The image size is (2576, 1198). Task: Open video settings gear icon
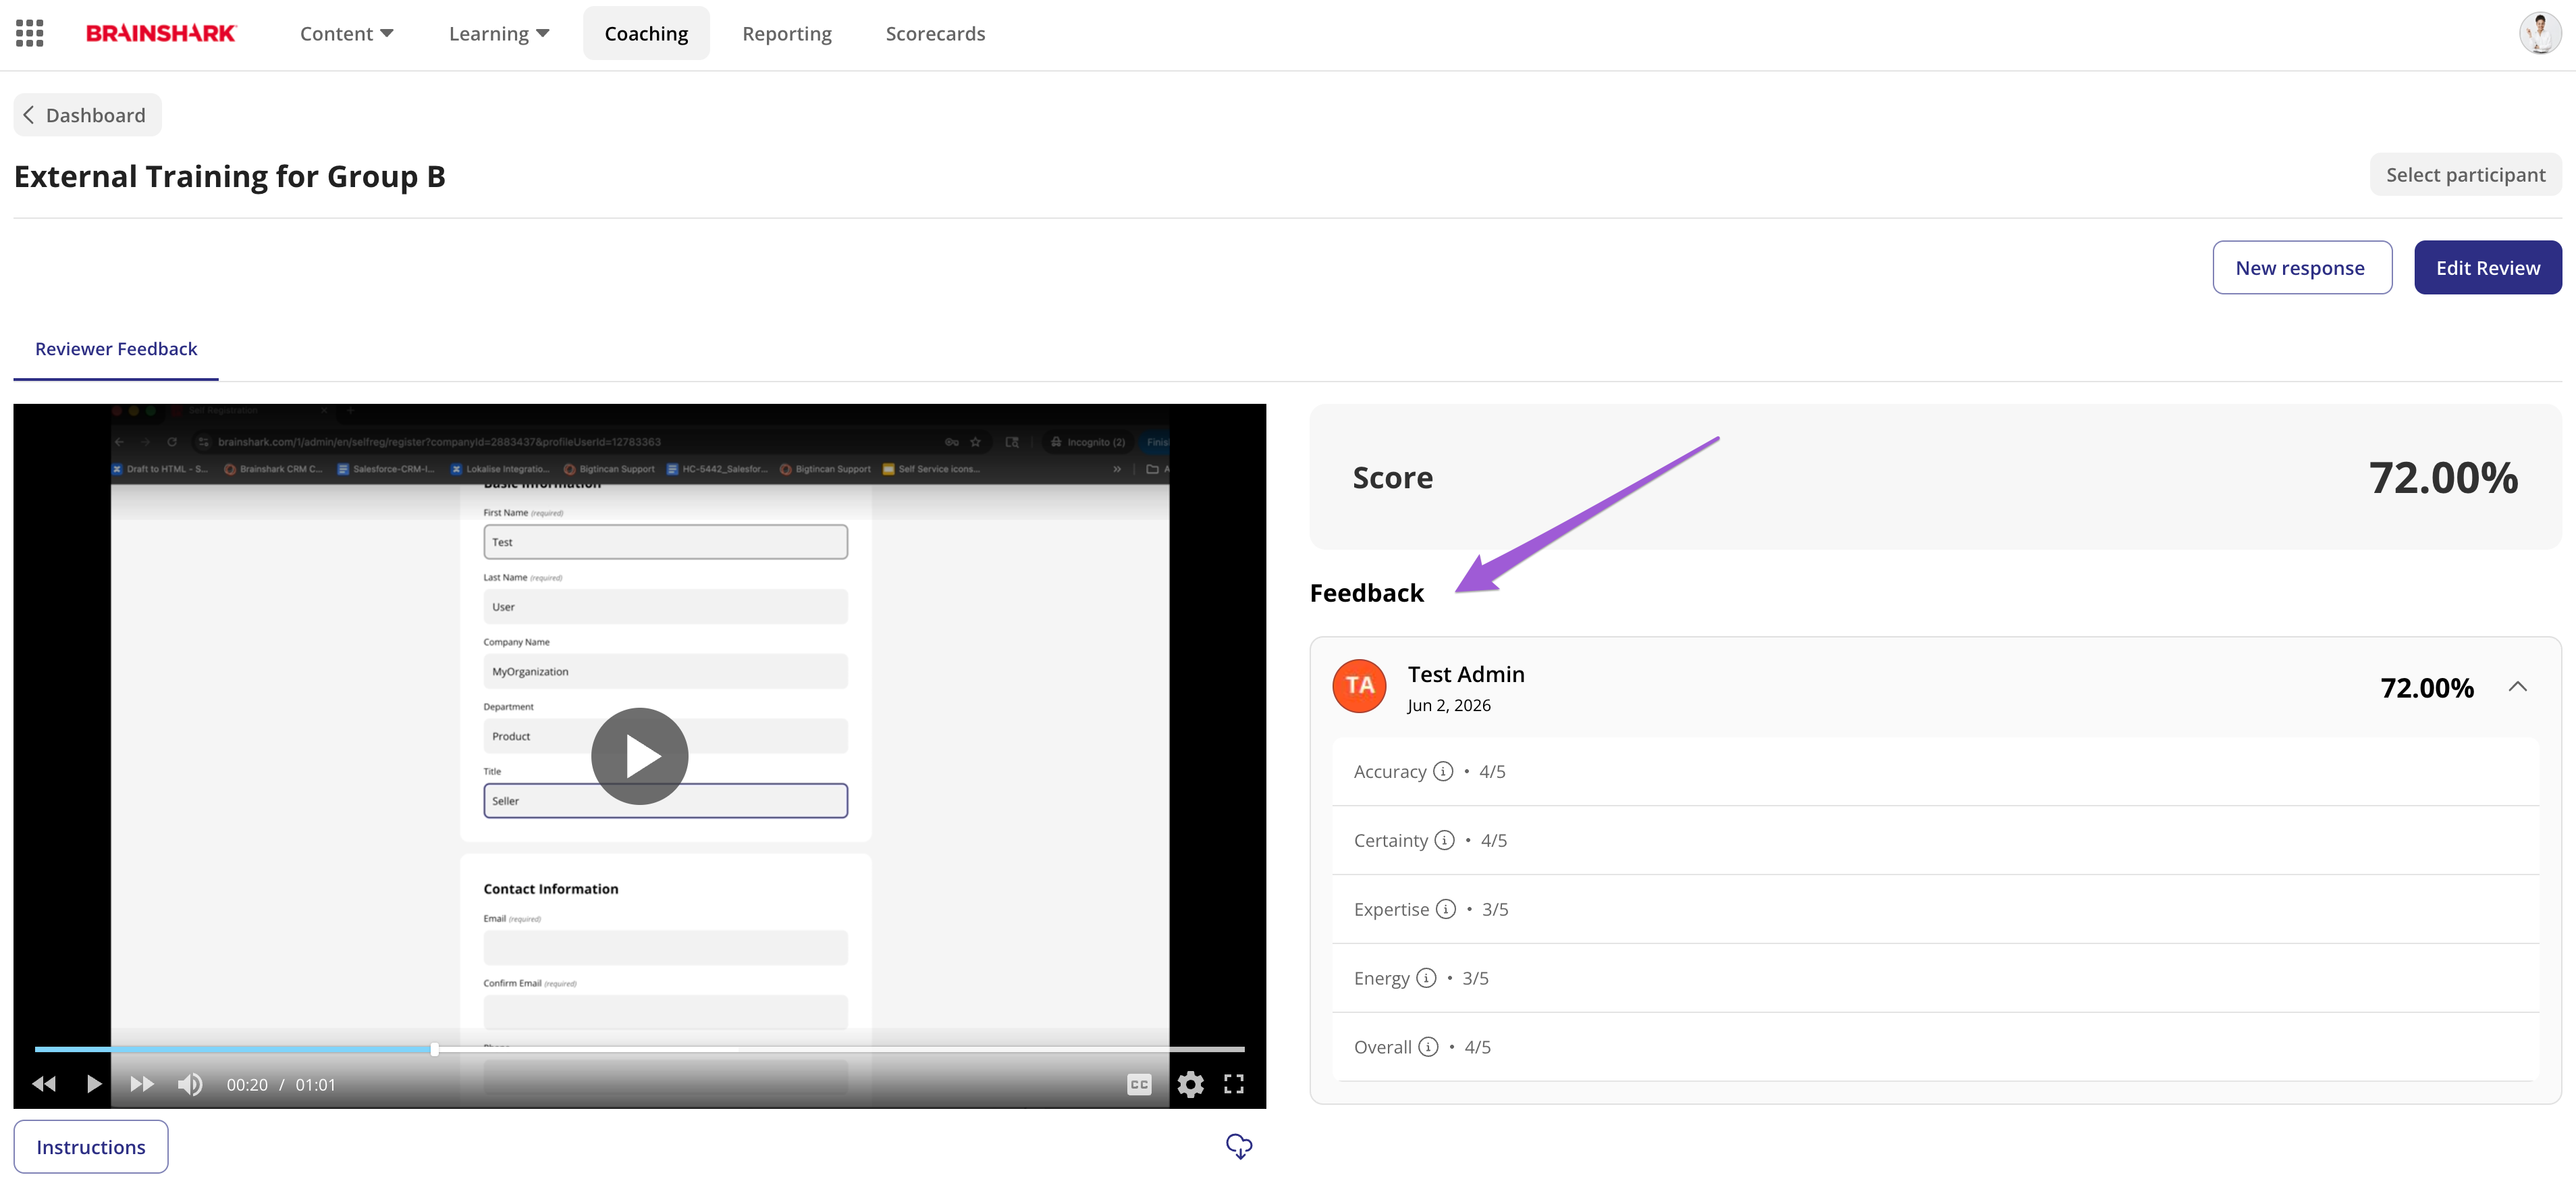pos(1190,1084)
